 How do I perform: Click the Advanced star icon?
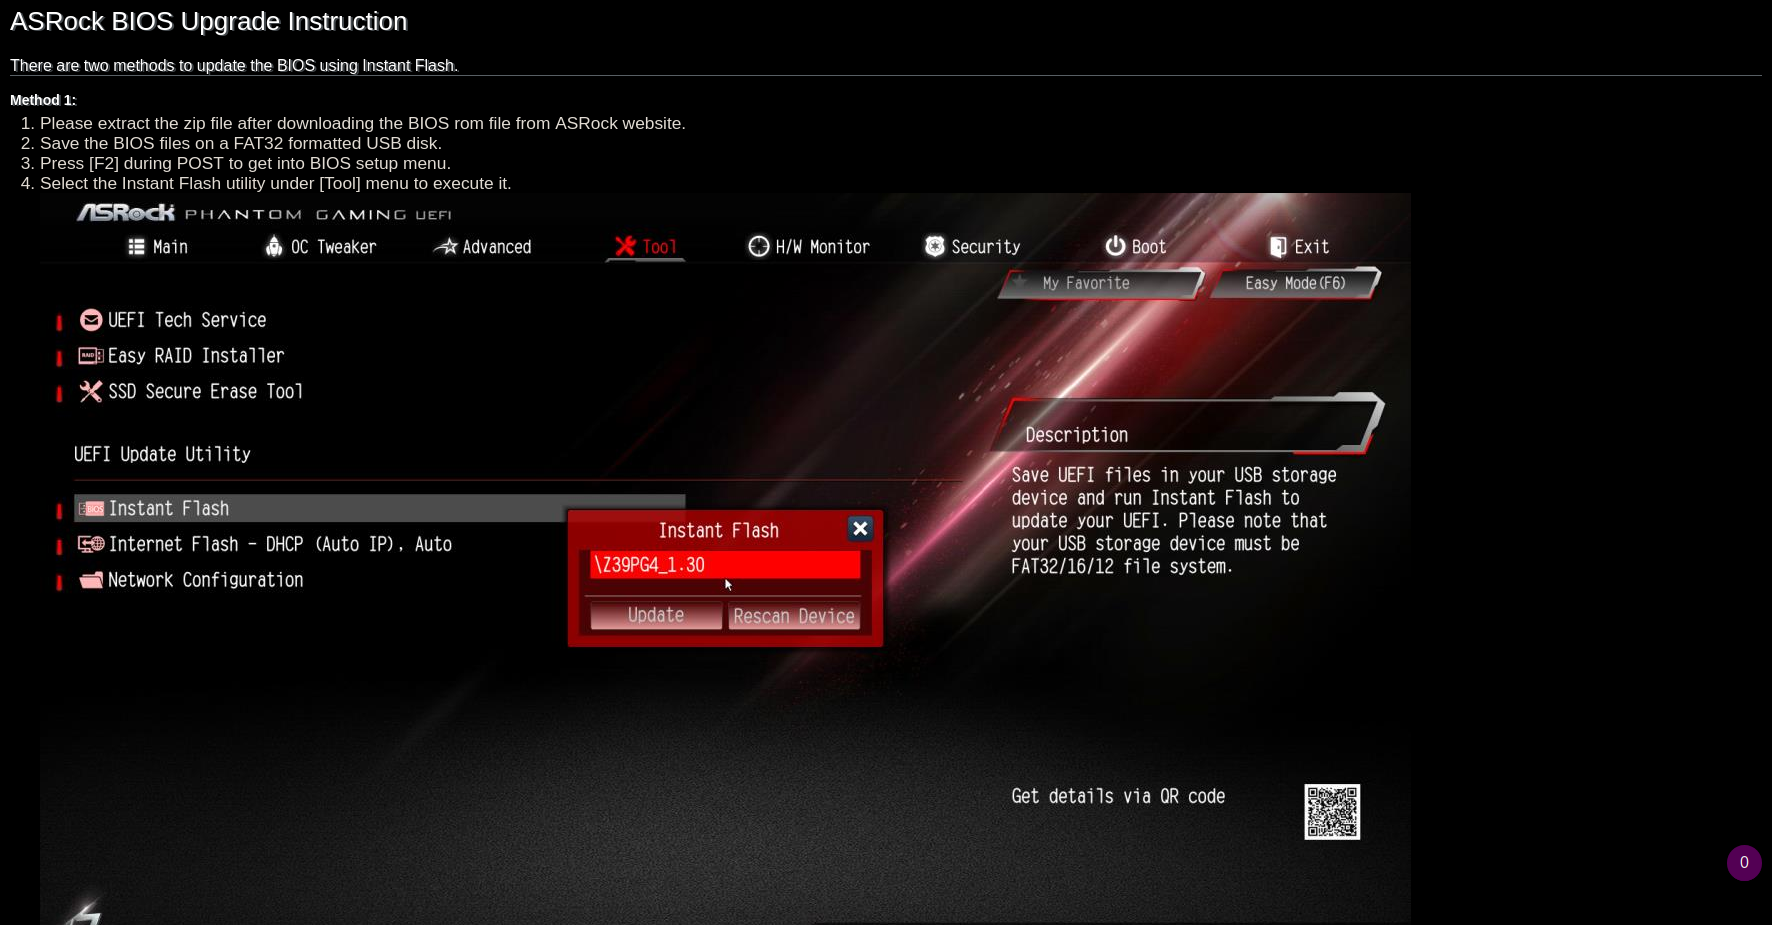click(446, 246)
